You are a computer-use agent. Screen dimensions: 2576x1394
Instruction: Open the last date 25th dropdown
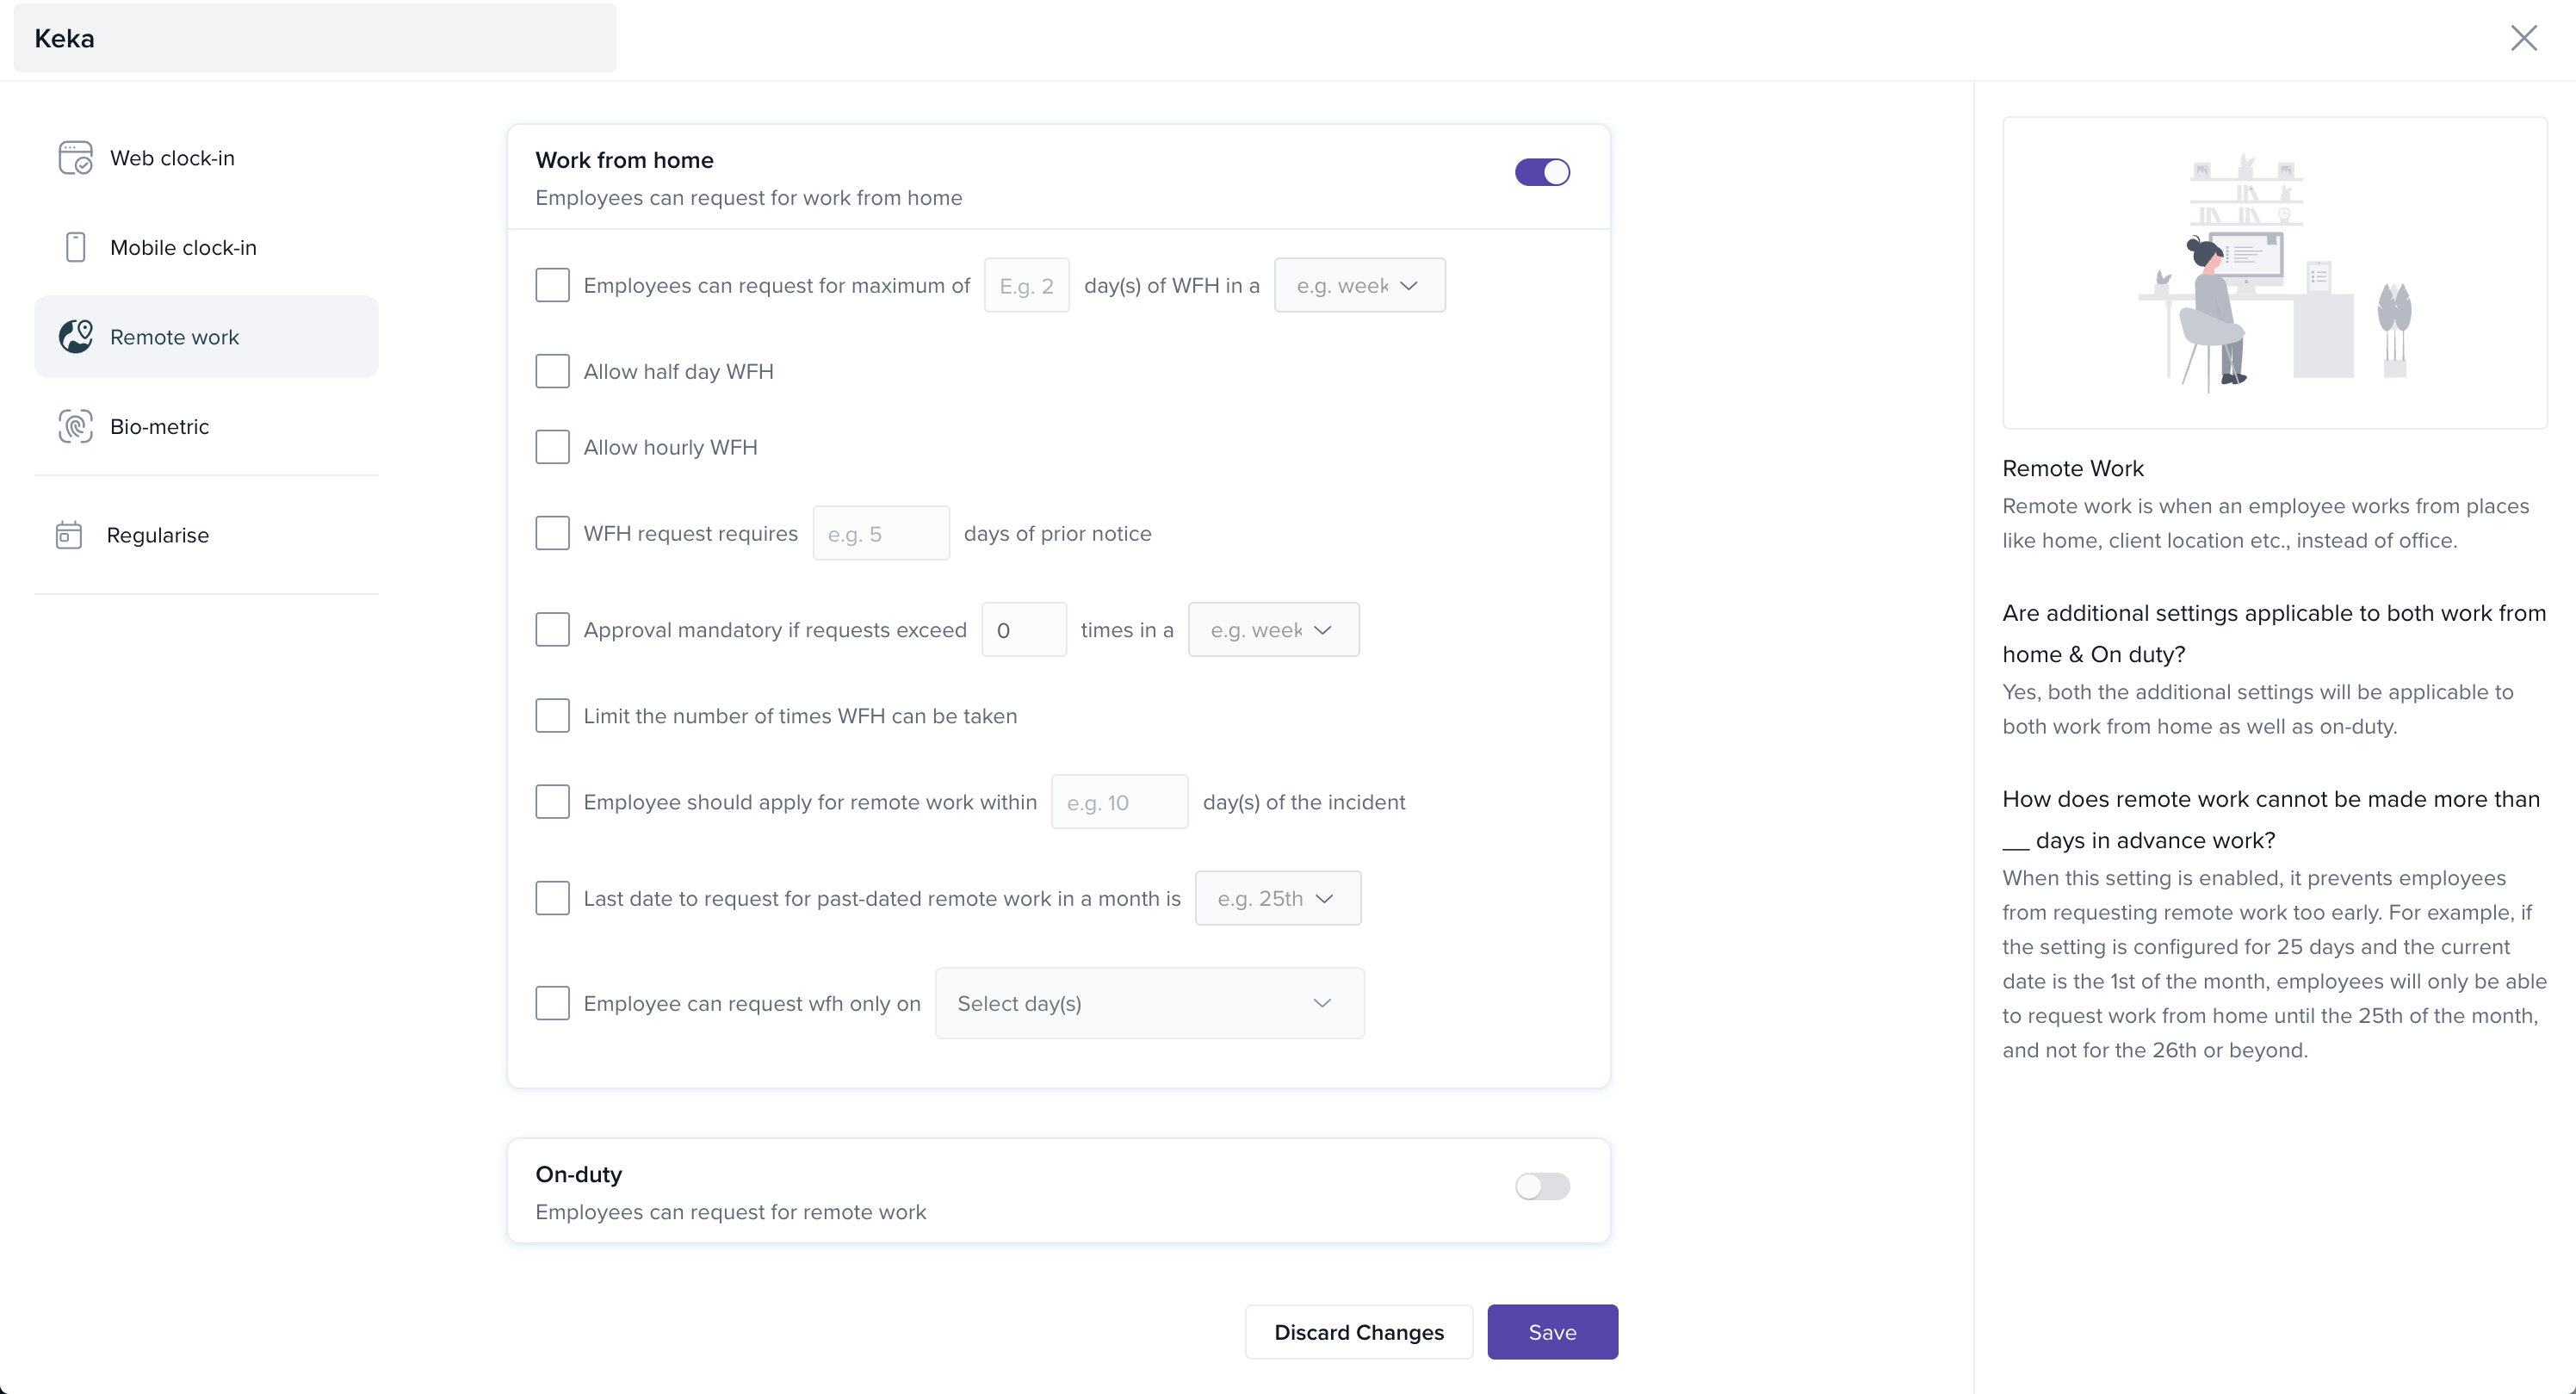pyautogui.click(x=1277, y=898)
